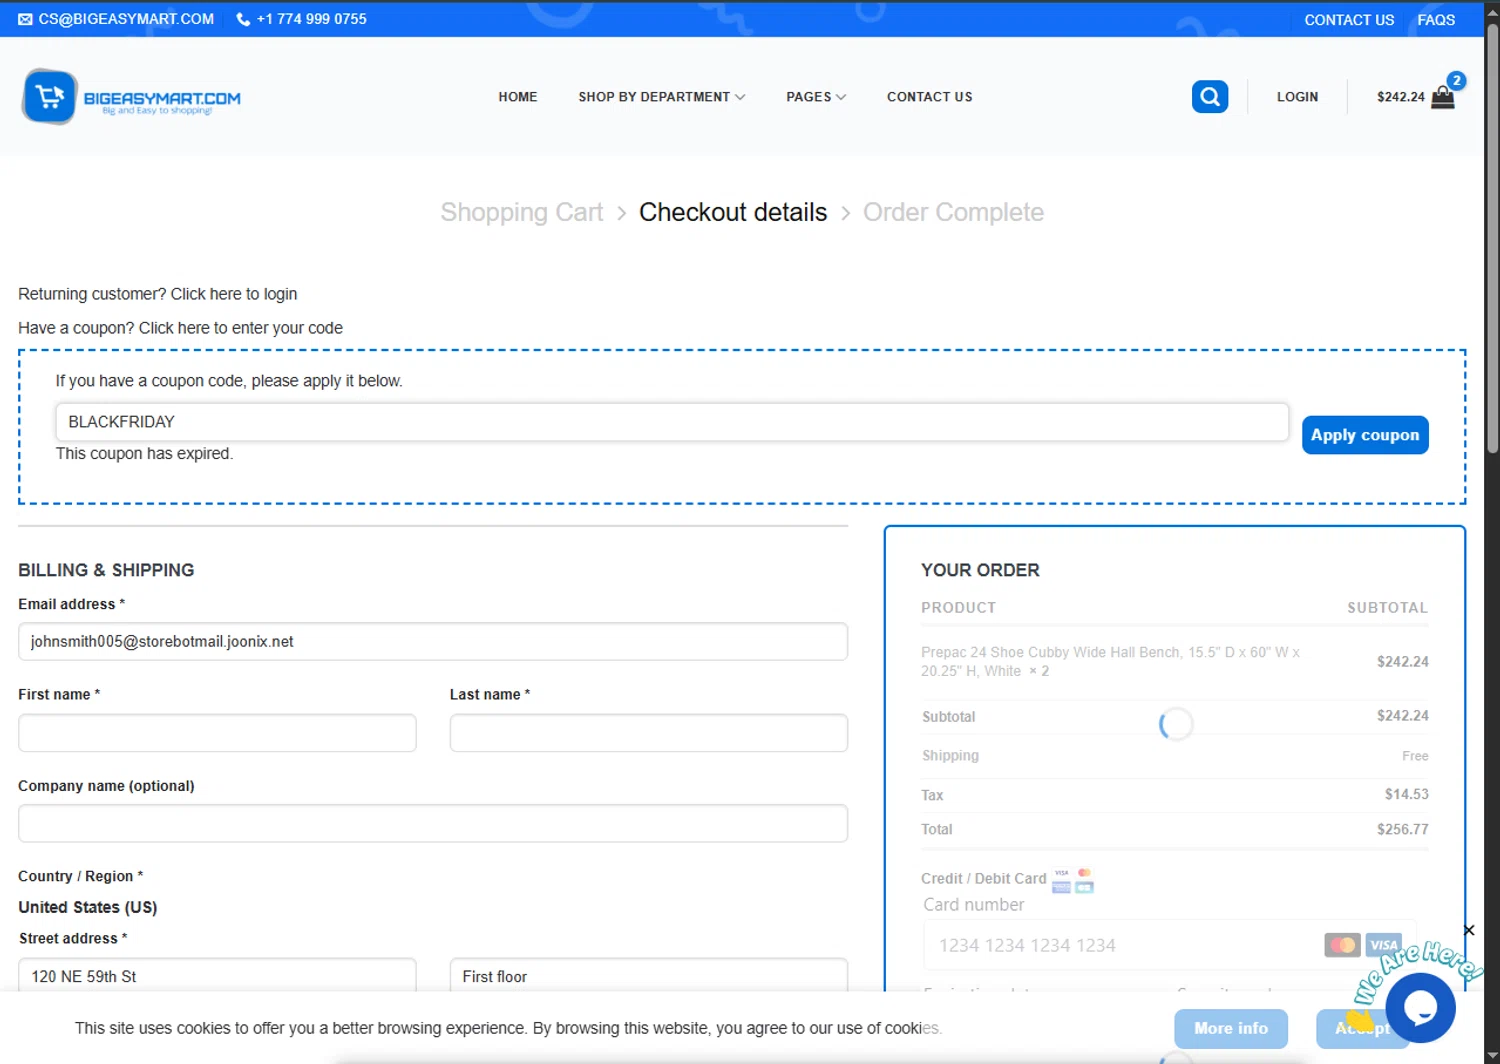
Task: Click the Visa logo in card number field
Action: pos(1384,945)
